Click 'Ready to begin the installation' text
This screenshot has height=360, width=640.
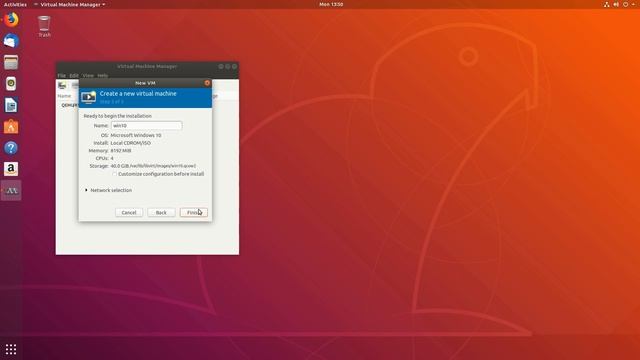(x=118, y=116)
